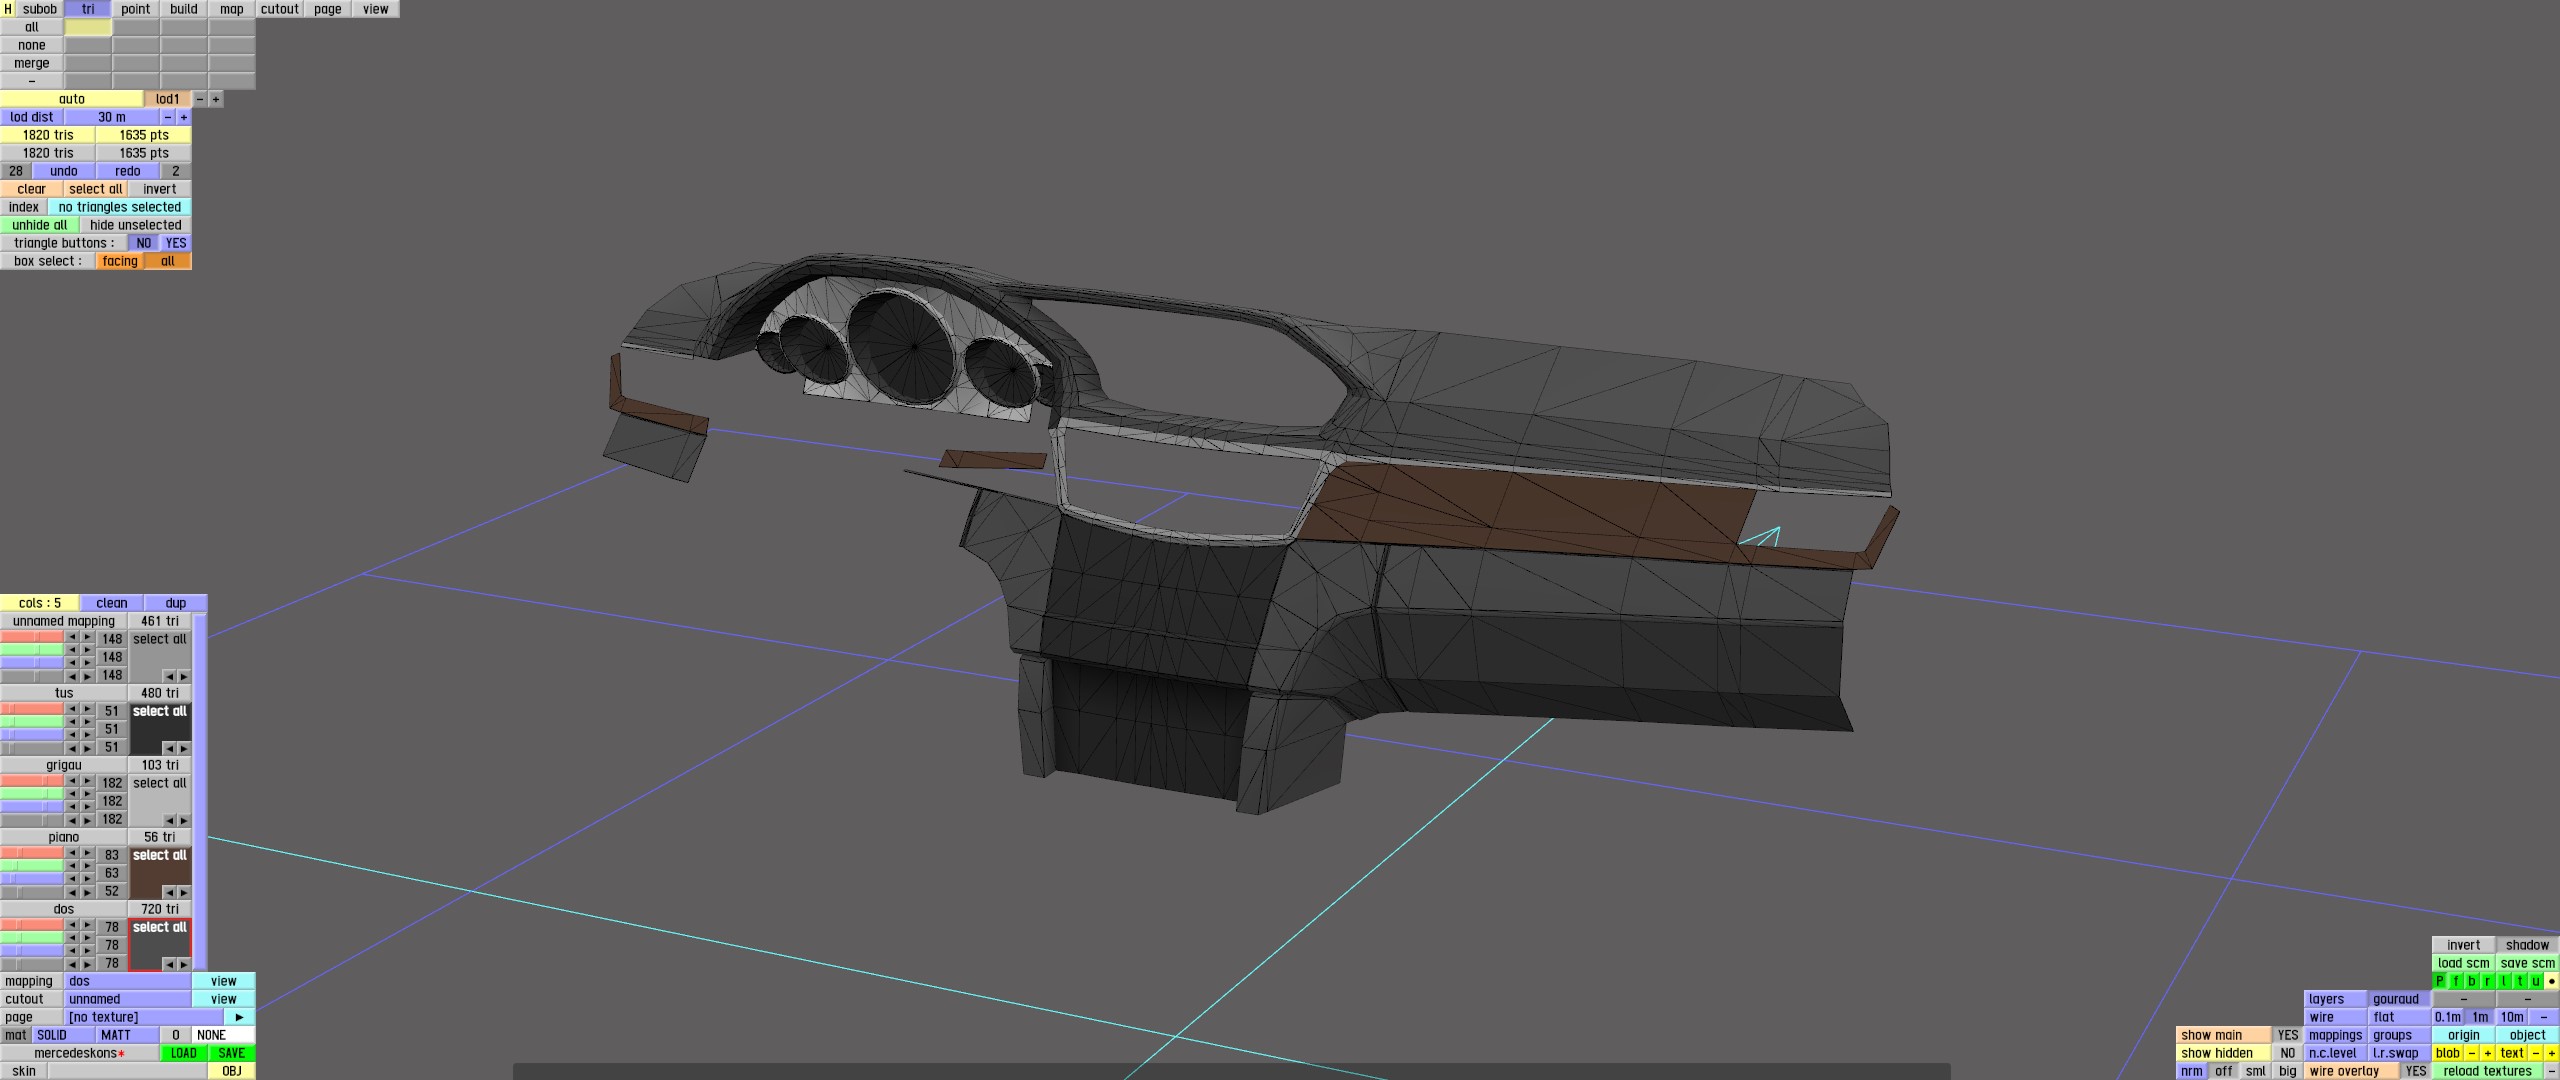Viewport: 2560px width, 1080px height.
Task: Click the mapping dos name field
Action: click(x=128, y=981)
